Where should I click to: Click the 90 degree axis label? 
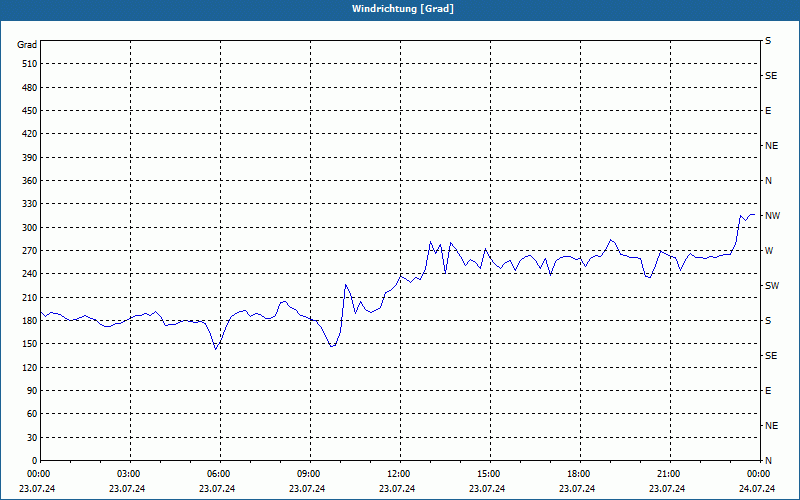pyautogui.click(x=31, y=390)
